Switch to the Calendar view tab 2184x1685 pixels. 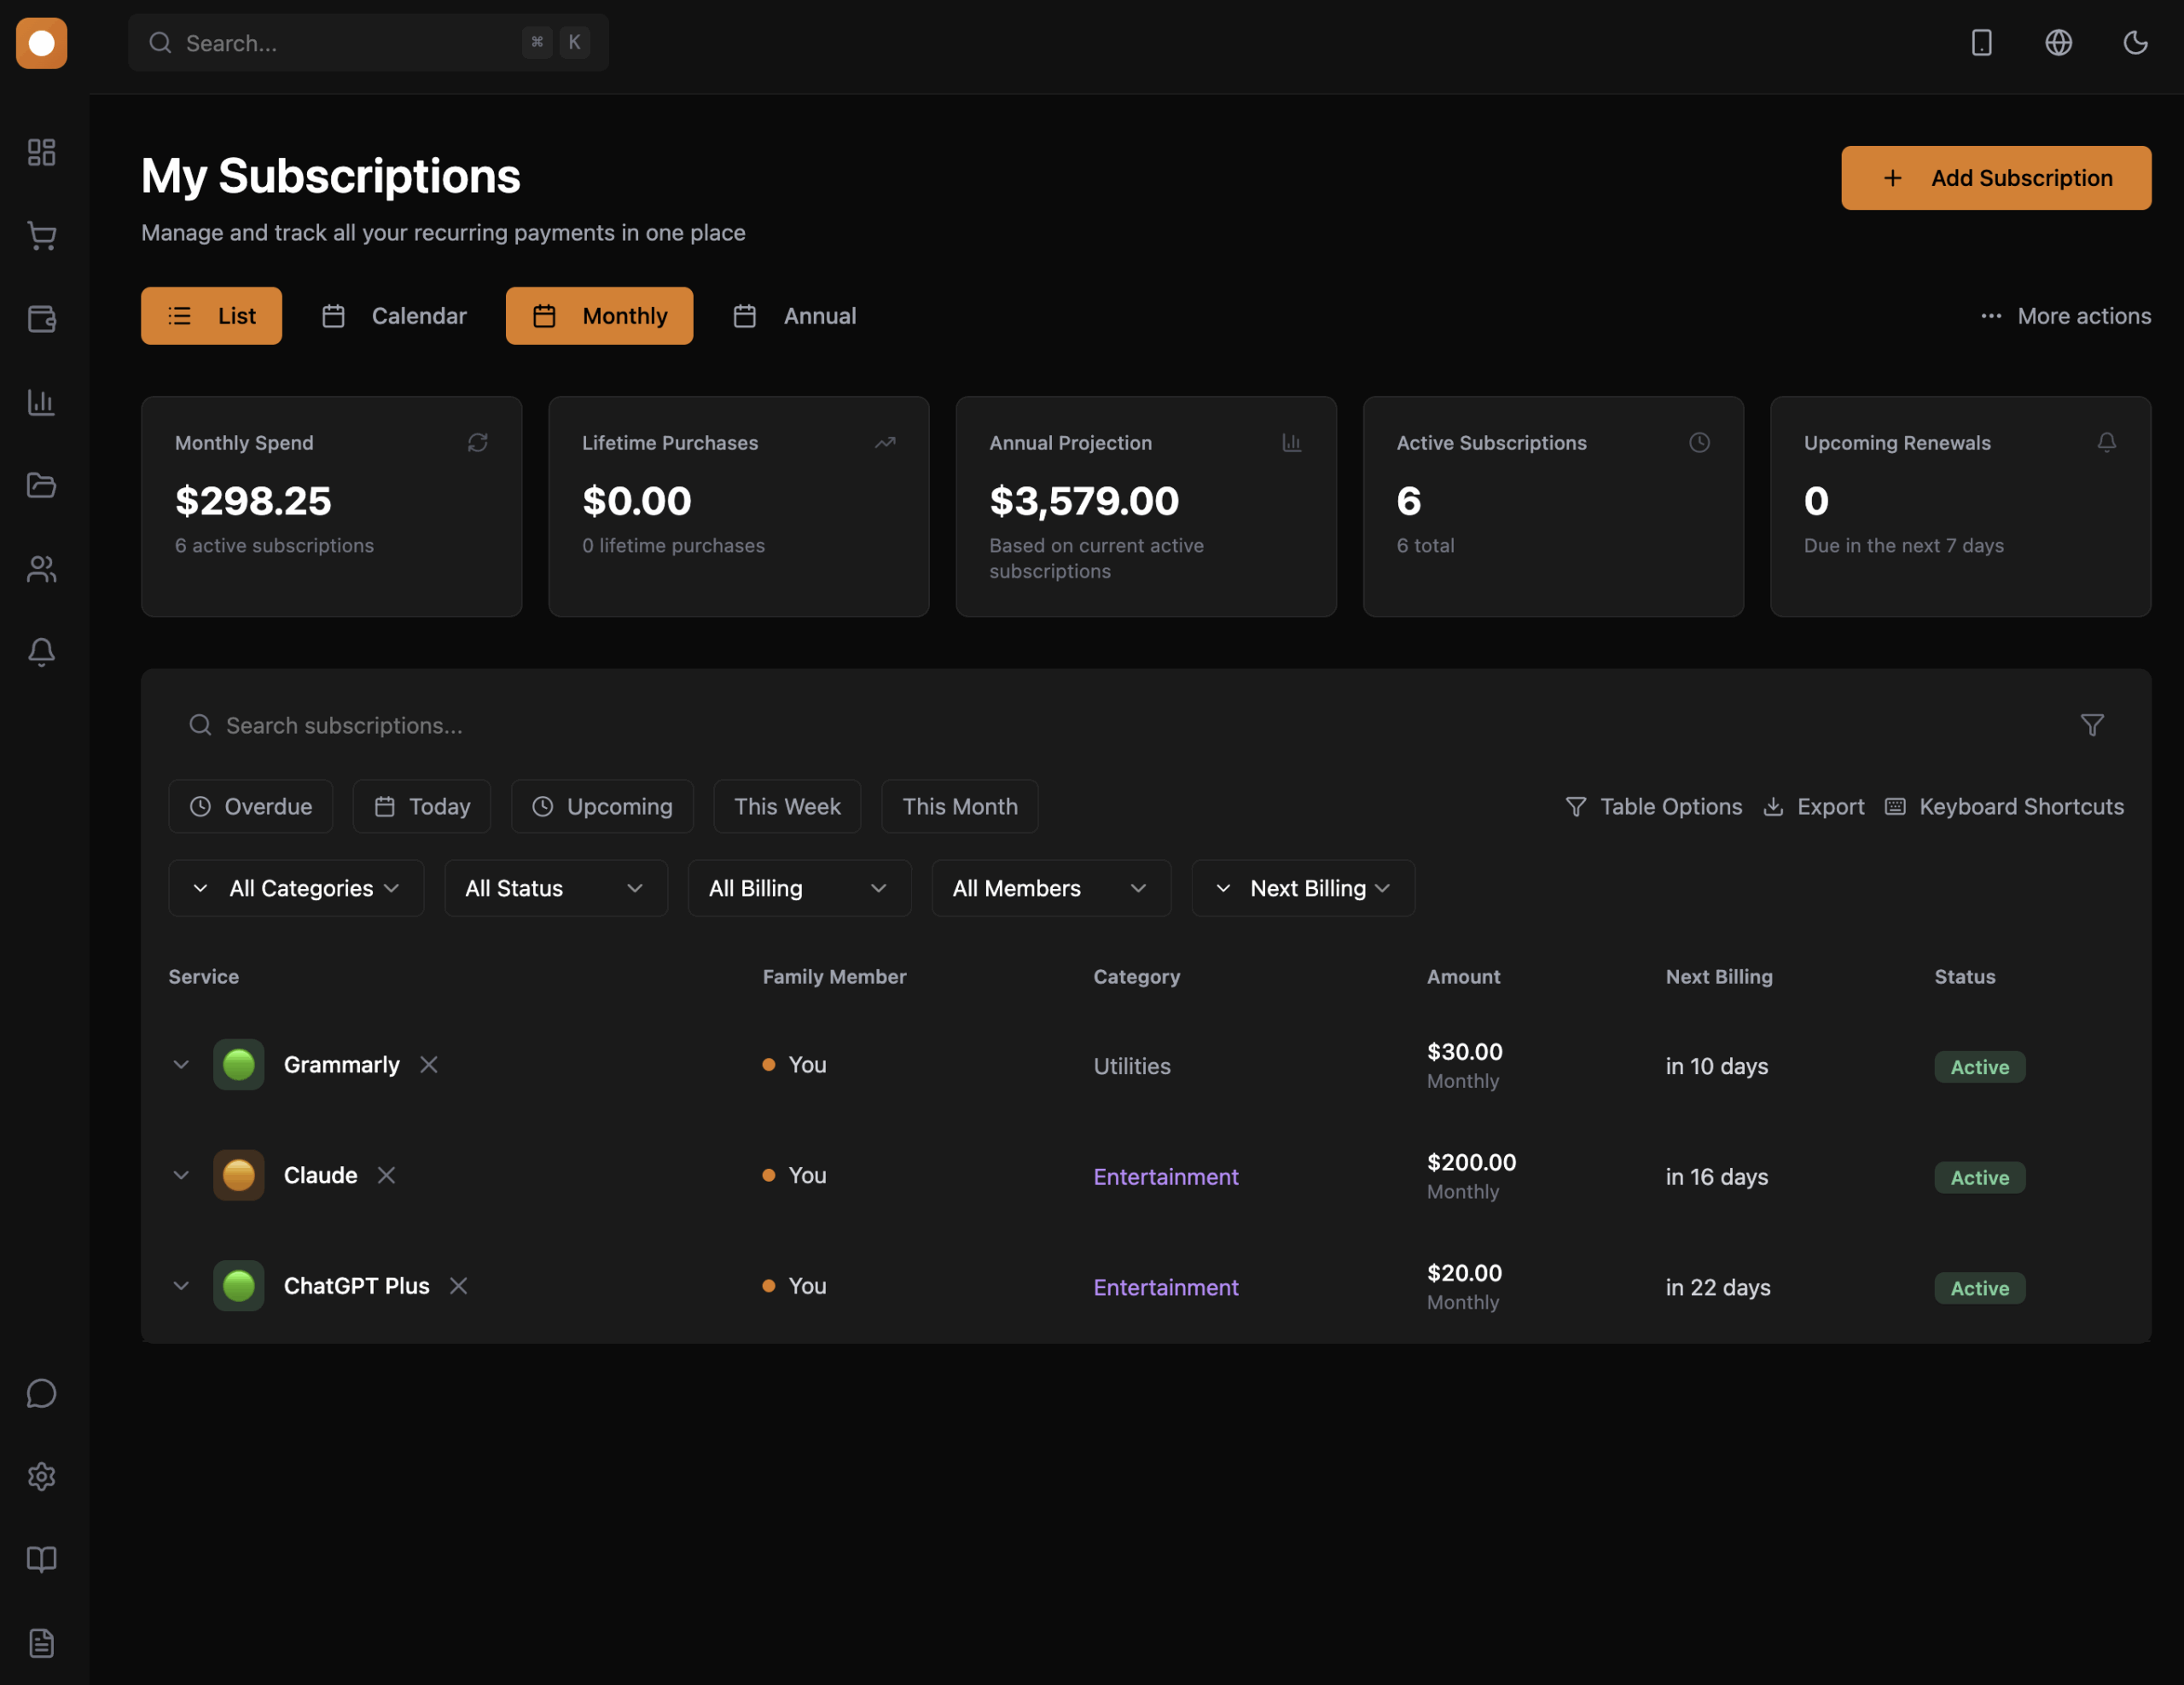394,316
